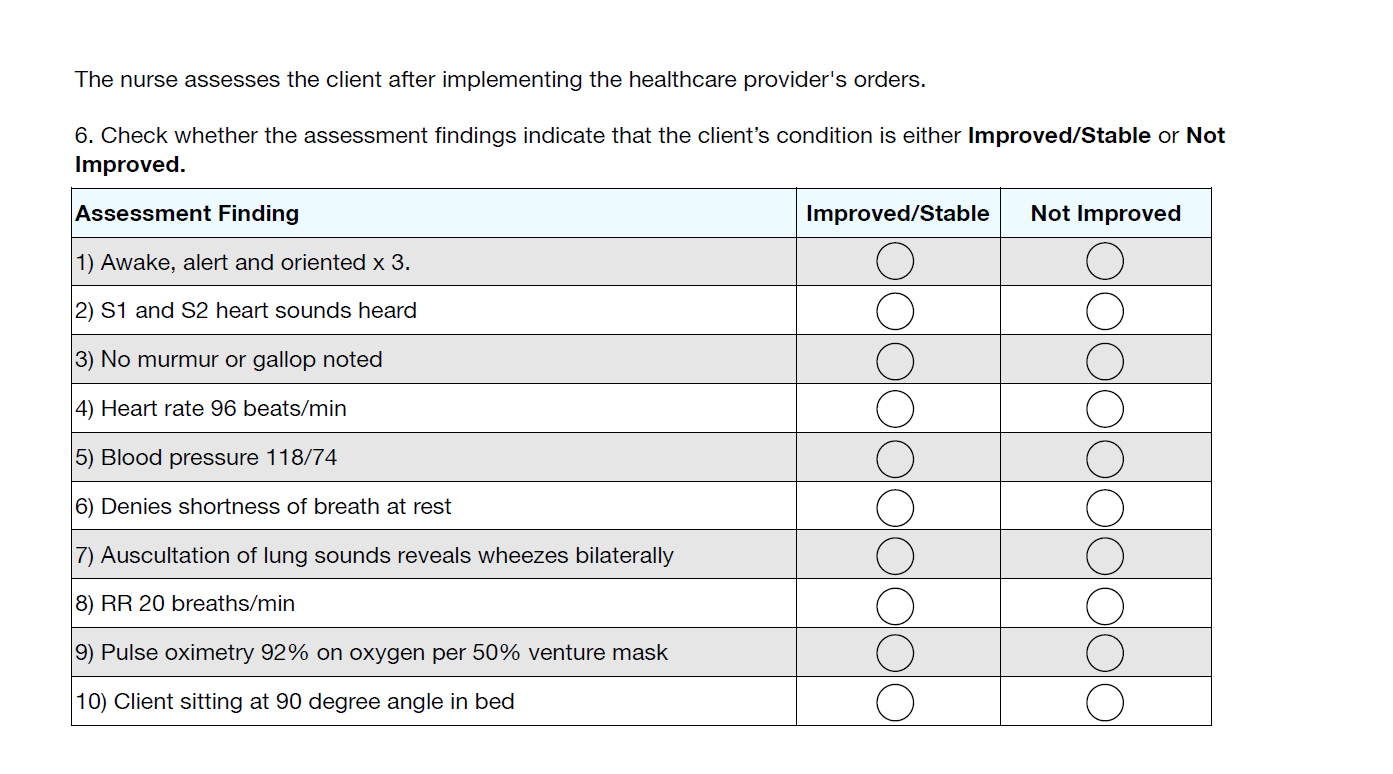
Task: Choose Improved/Stable for denies shortness of breath
Action: pyautogui.click(x=895, y=507)
